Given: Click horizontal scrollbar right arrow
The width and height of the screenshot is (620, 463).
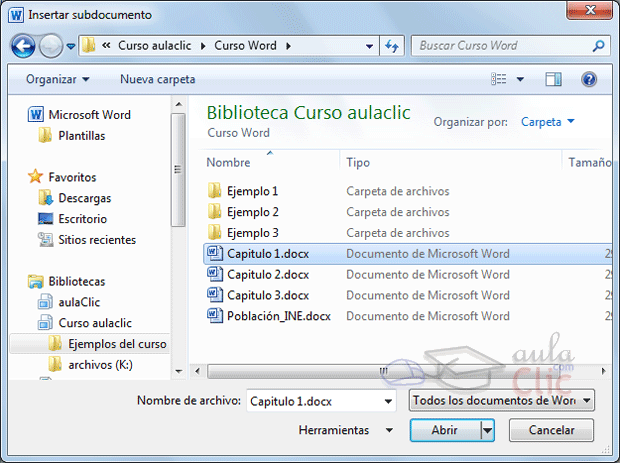Looking at the screenshot, I should click(x=604, y=371).
